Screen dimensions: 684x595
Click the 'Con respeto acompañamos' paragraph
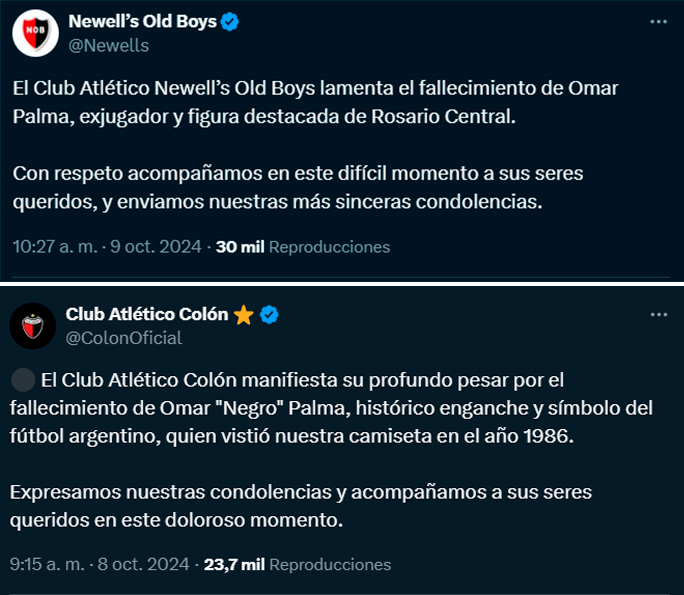[x=298, y=188]
